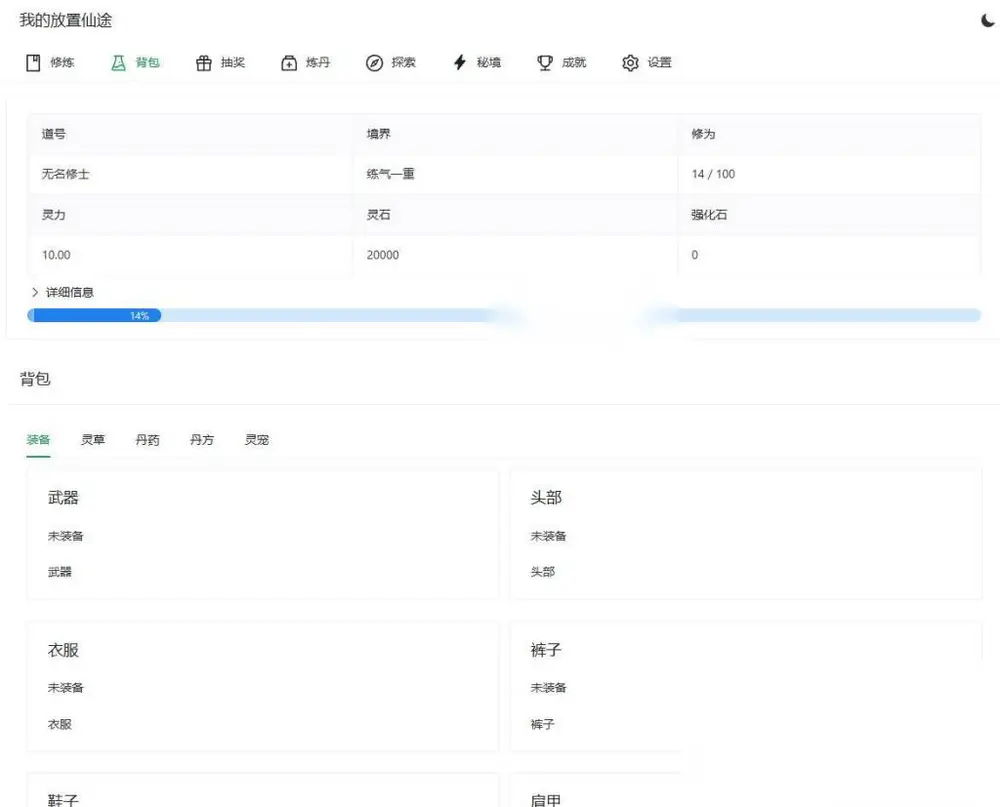Open the 武器 equipment slot card
Image resolution: width=1000 pixels, height=807 pixels.
point(263,535)
